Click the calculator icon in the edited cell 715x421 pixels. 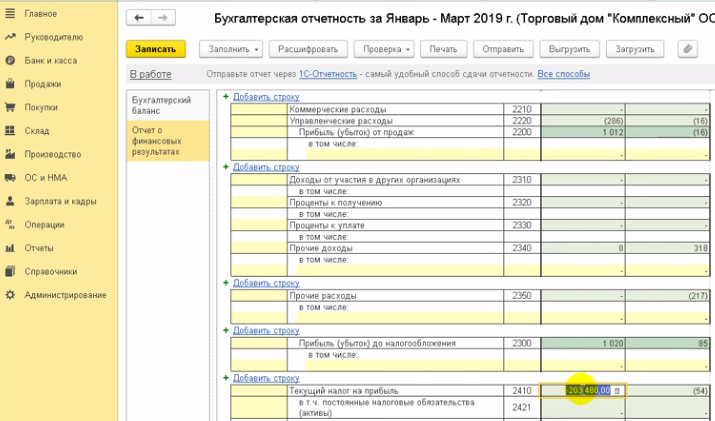pyautogui.click(x=617, y=390)
